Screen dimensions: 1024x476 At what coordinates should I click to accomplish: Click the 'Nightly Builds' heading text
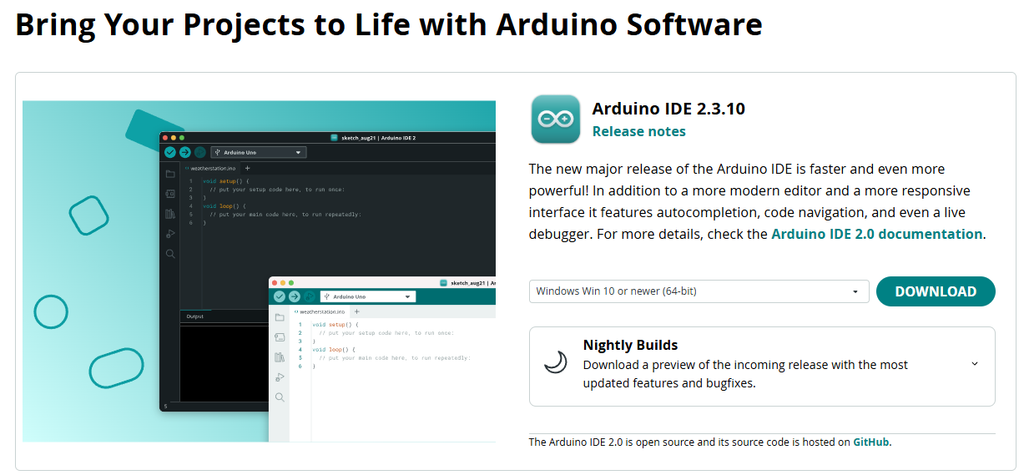click(x=630, y=345)
